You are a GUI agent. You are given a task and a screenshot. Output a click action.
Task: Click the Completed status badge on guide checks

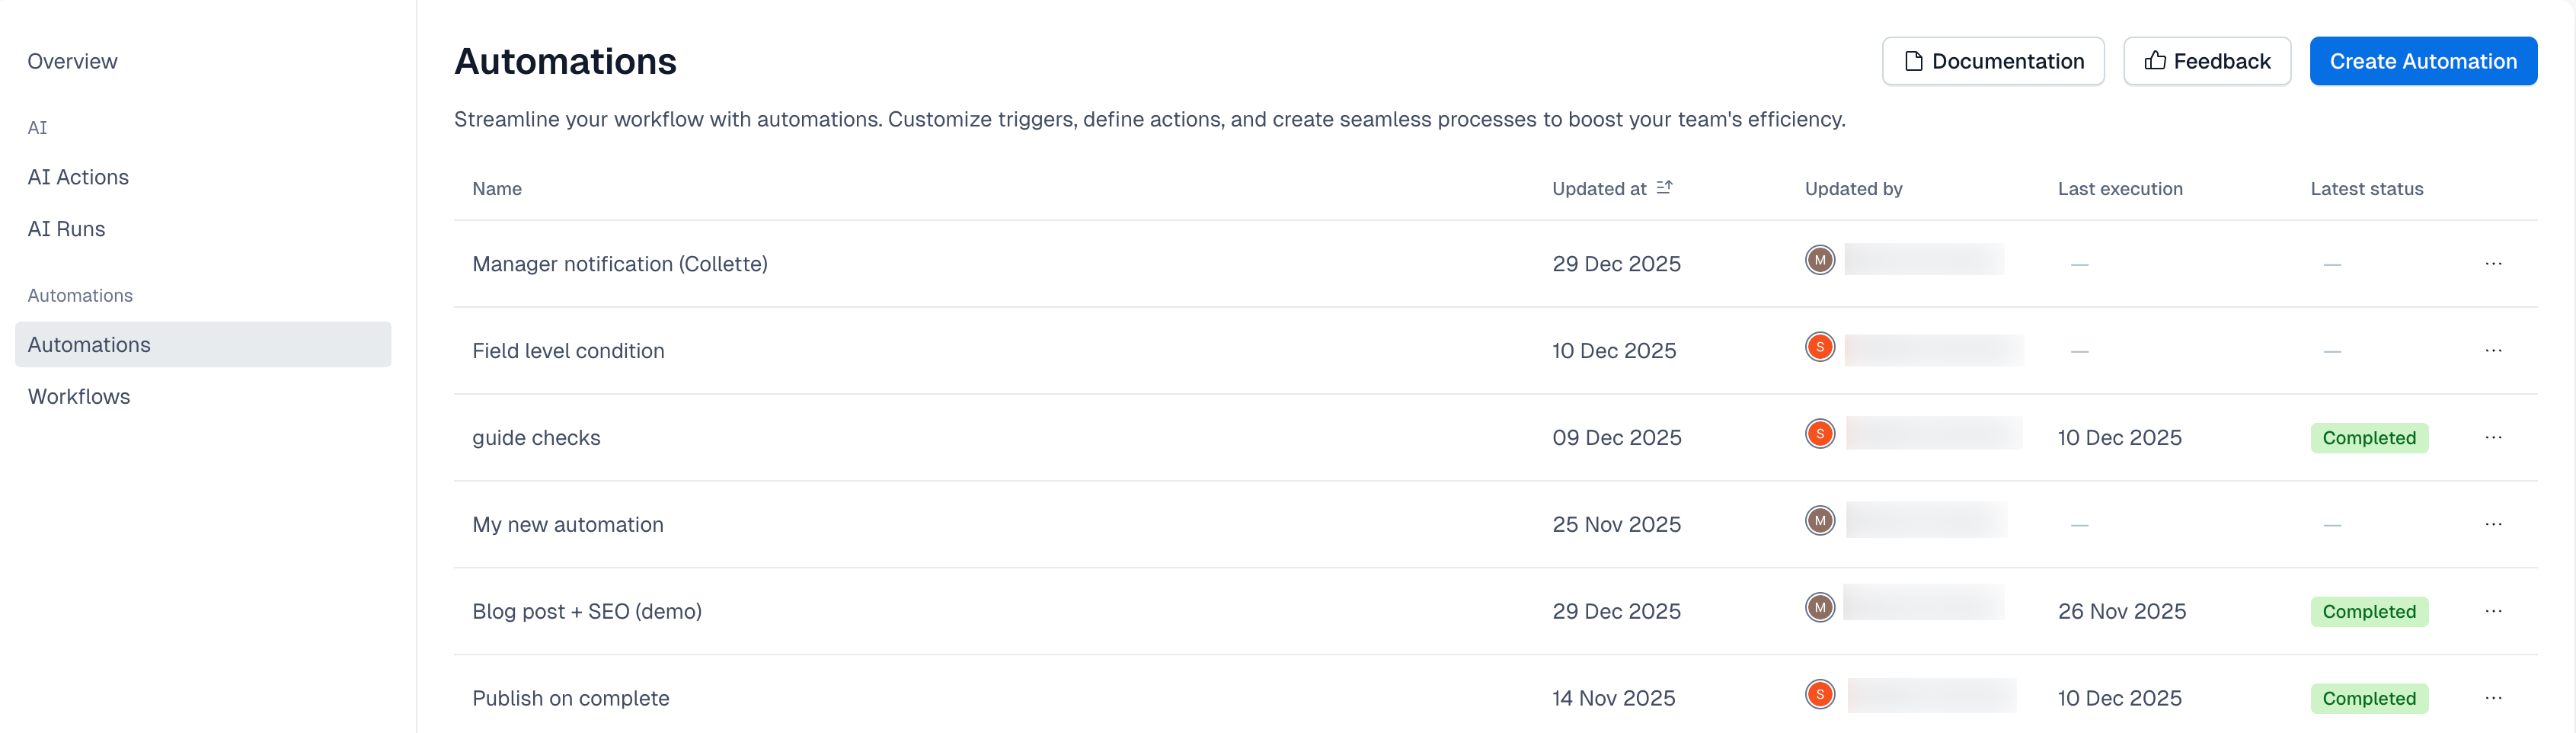click(x=2369, y=438)
